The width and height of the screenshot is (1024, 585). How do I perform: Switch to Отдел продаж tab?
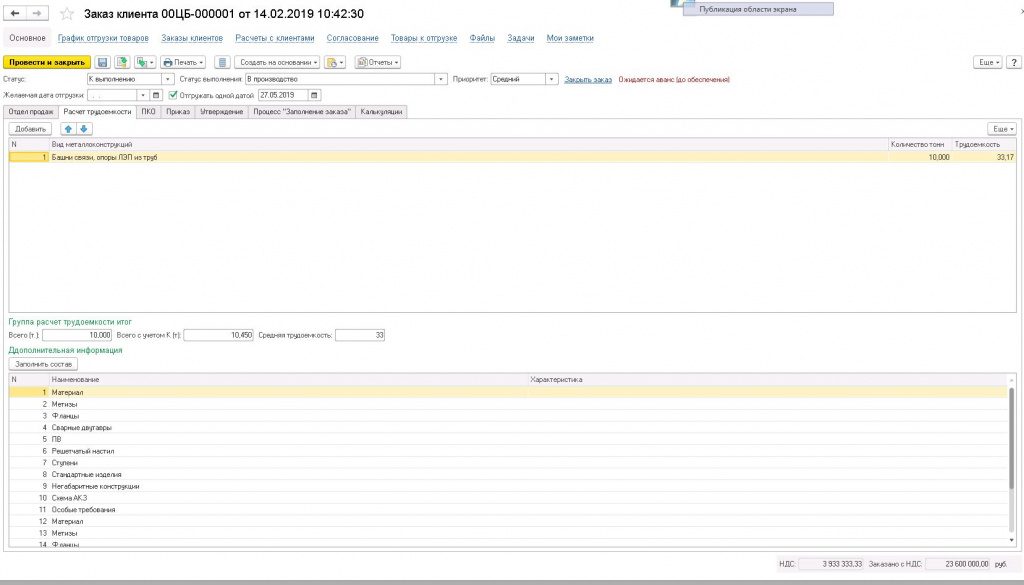[x=31, y=112]
